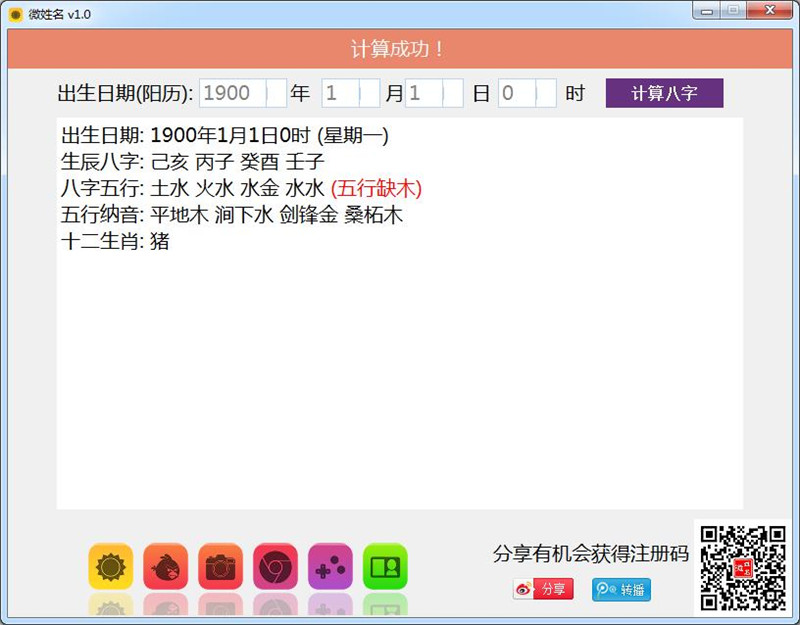Click the yellow sun icon
The image size is (800, 625).
pyautogui.click(x=110, y=567)
